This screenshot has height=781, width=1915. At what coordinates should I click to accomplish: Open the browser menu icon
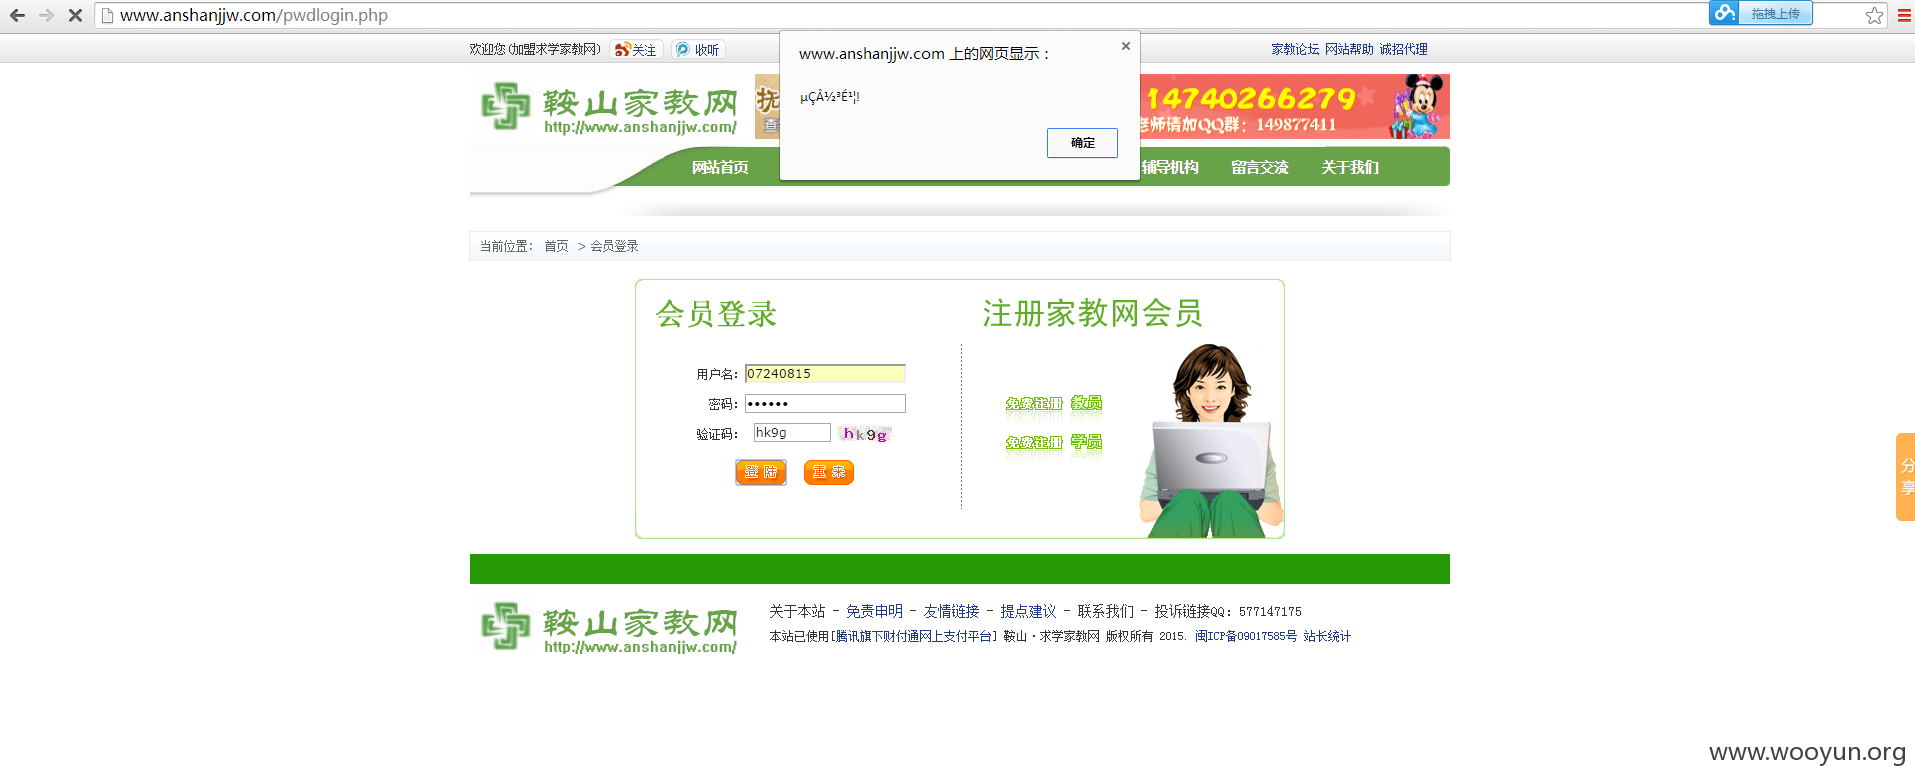(1904, 15)
